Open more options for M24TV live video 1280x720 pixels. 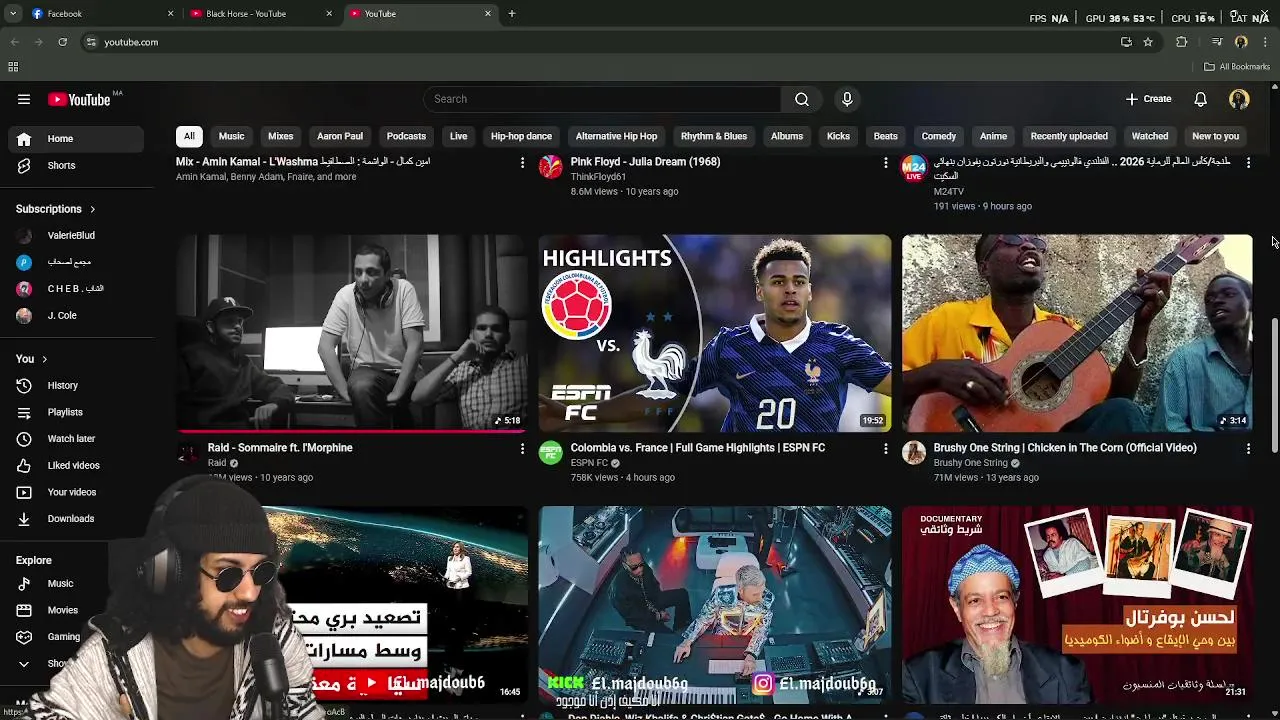click(1248, 162)
